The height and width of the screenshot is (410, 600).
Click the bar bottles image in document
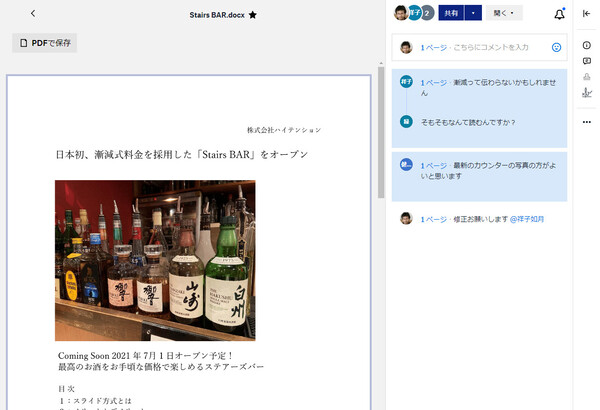point(155,260)
